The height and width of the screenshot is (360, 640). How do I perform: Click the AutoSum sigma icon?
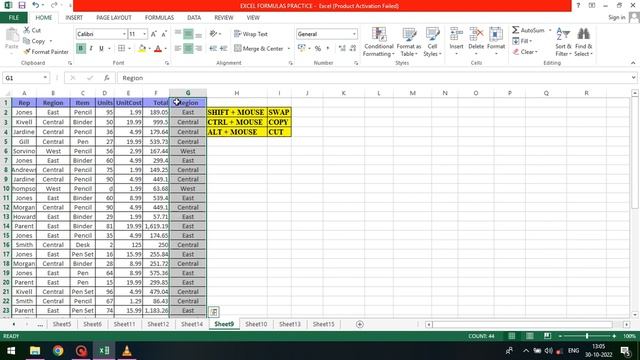tap(516, 30)
